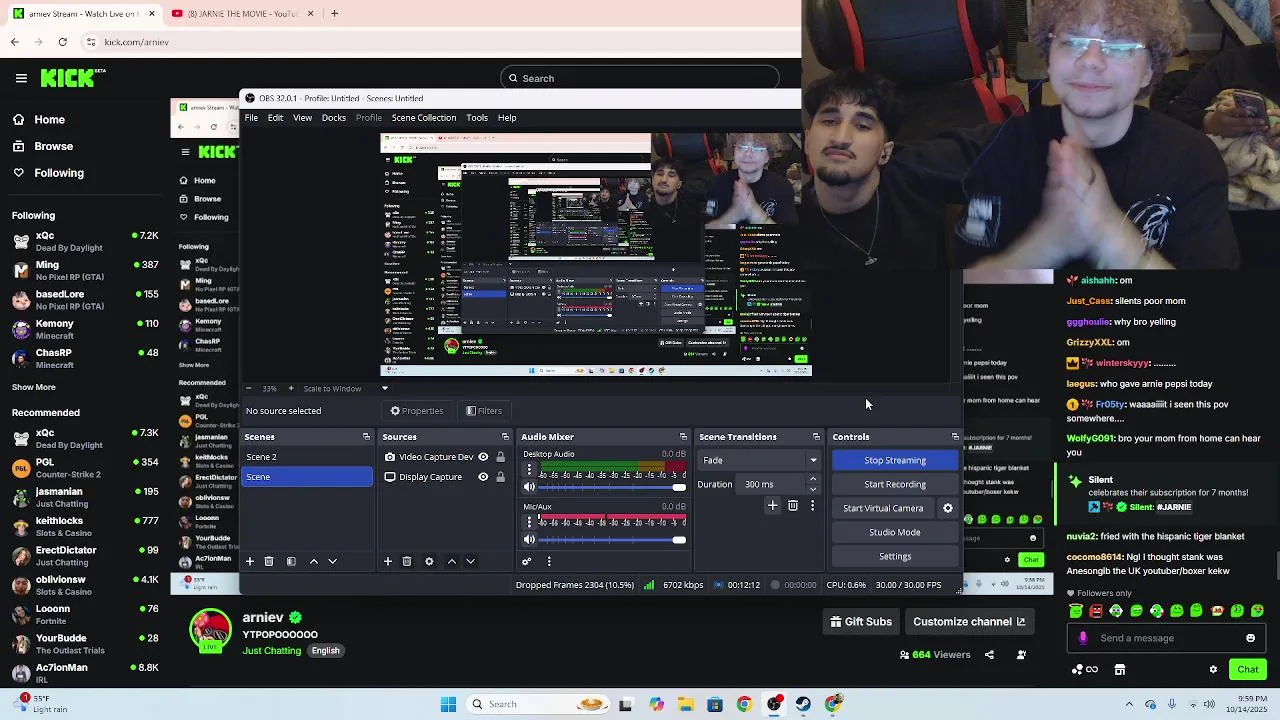This screenshot has height=720, width=1280.
Task: Adjust Mic/Aux volume slider
Action: pyautogui.click(x=612, y=540)
